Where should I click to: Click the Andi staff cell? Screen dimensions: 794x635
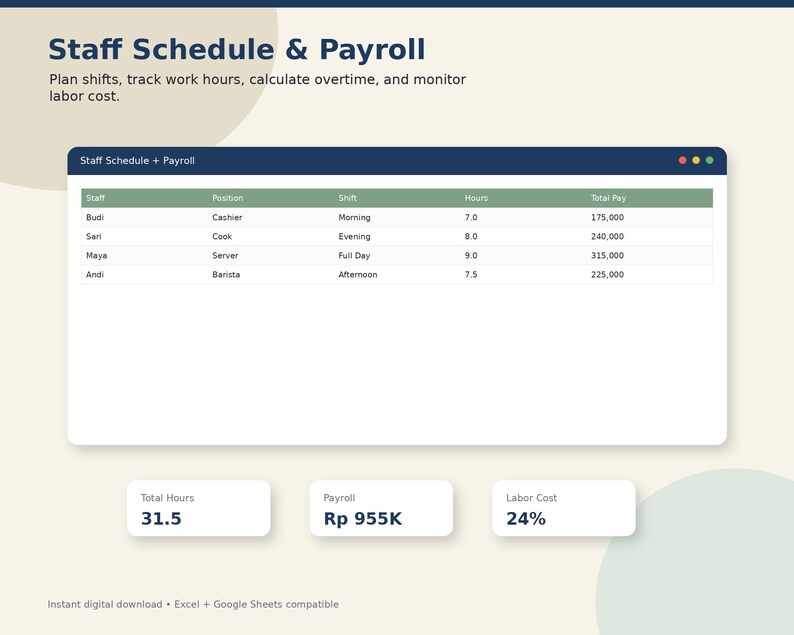click(x=144, y=274)
